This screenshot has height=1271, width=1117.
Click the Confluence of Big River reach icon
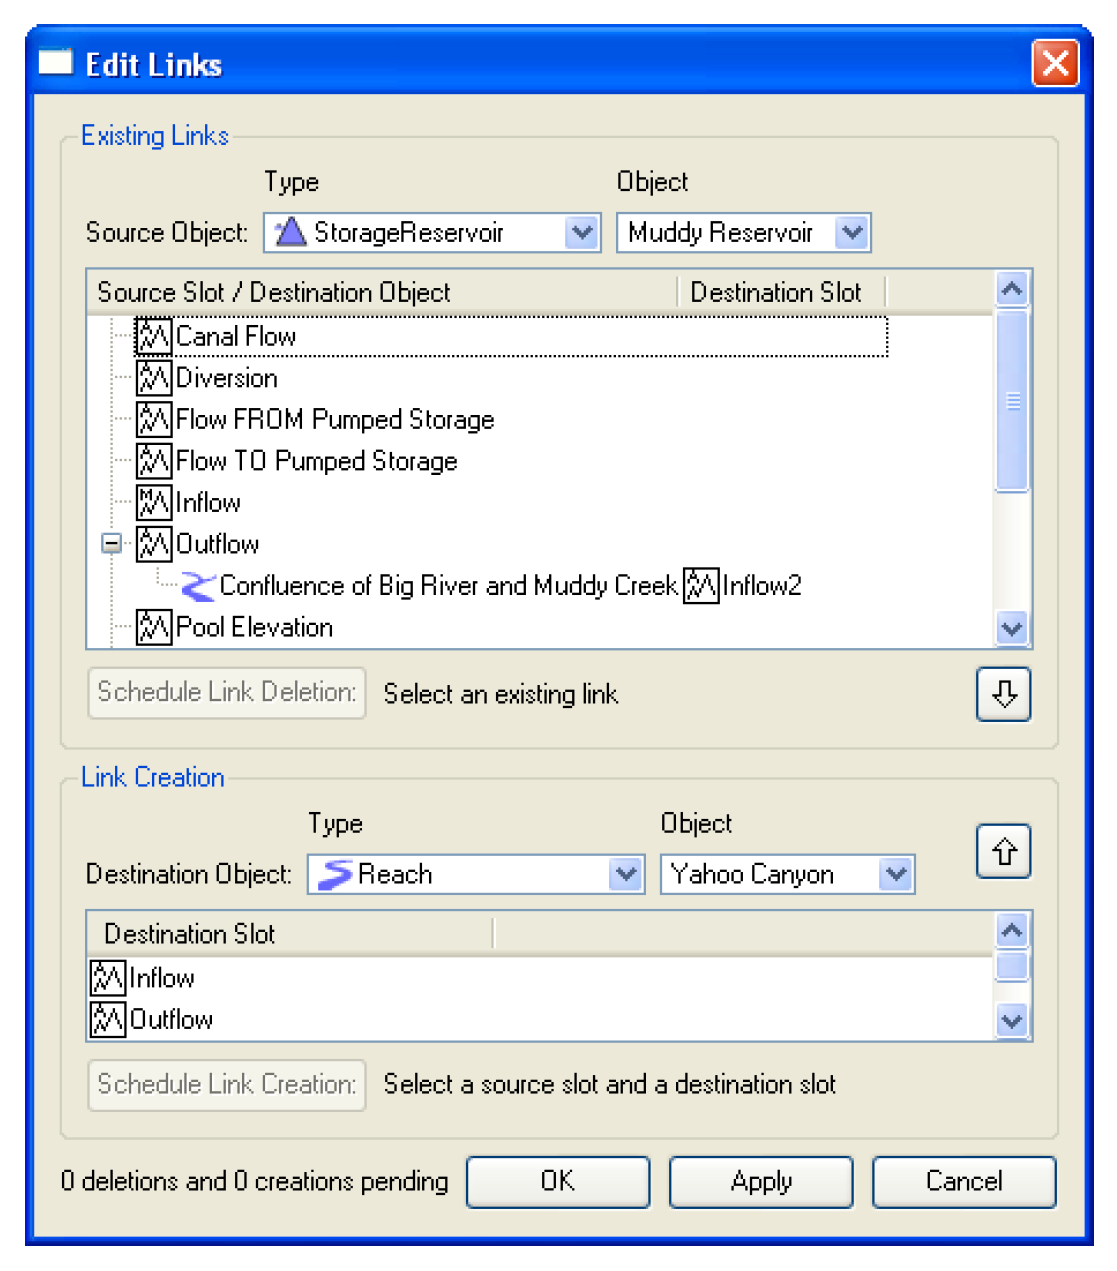[x=198, y=586]
